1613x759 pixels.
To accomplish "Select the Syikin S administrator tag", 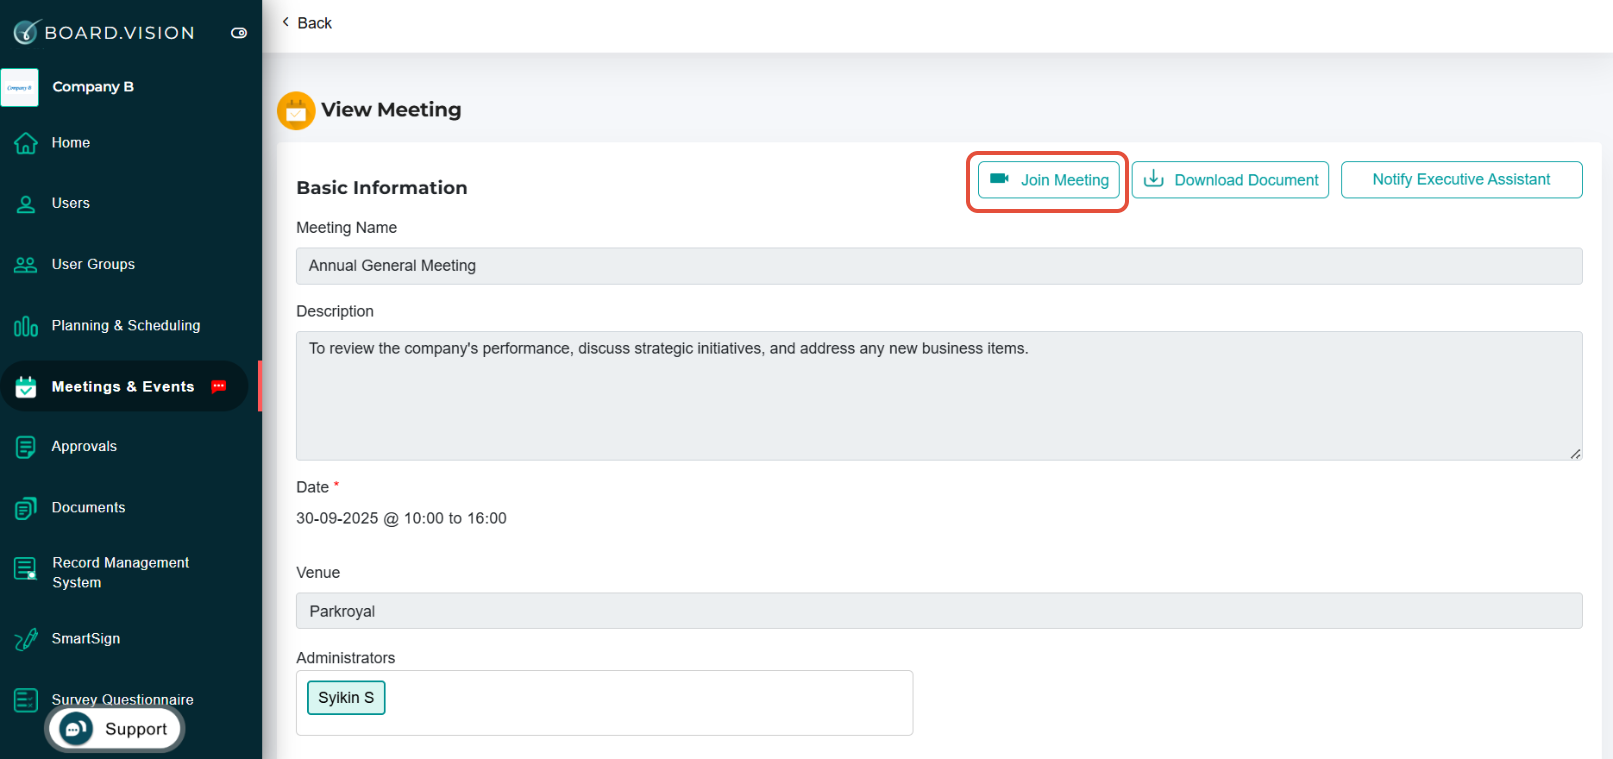I will point(346,697).
